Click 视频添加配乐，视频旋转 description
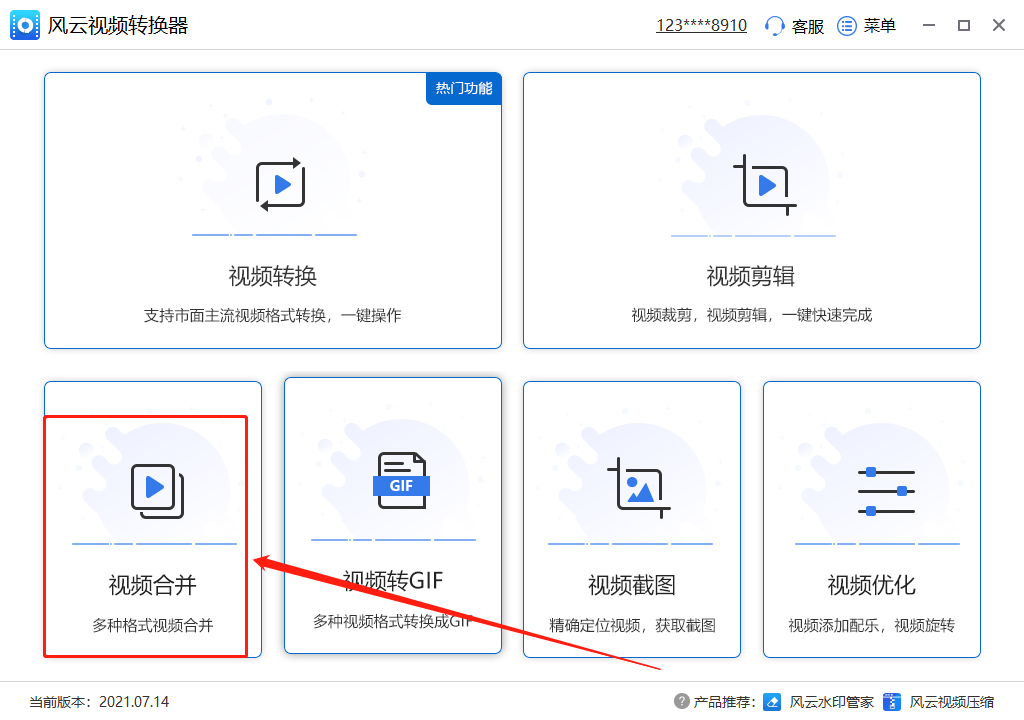 pos(872,626)
